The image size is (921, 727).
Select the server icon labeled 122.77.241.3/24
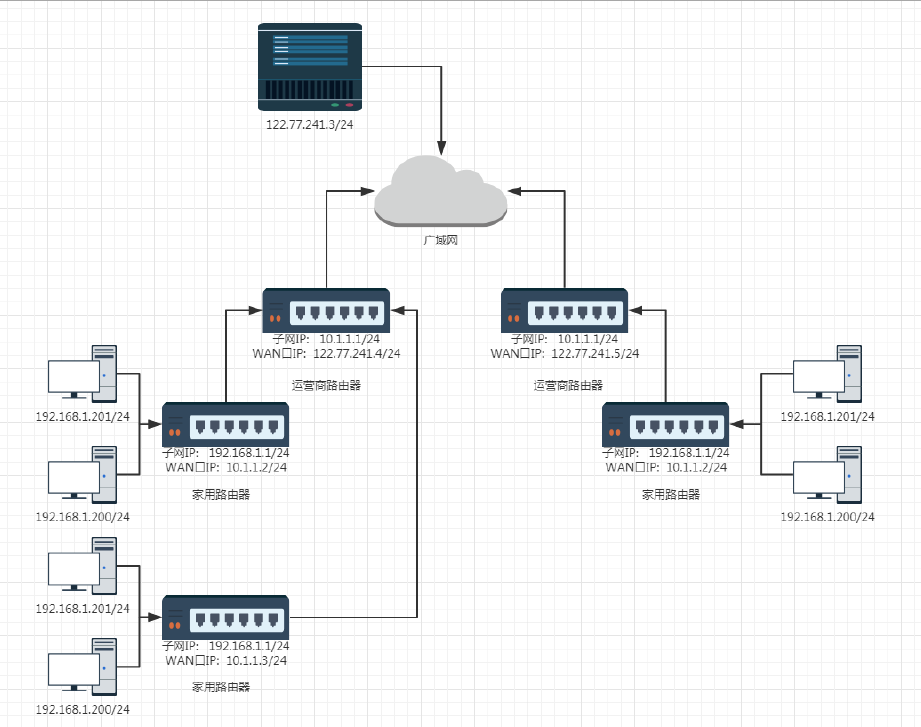pos(310,67)
